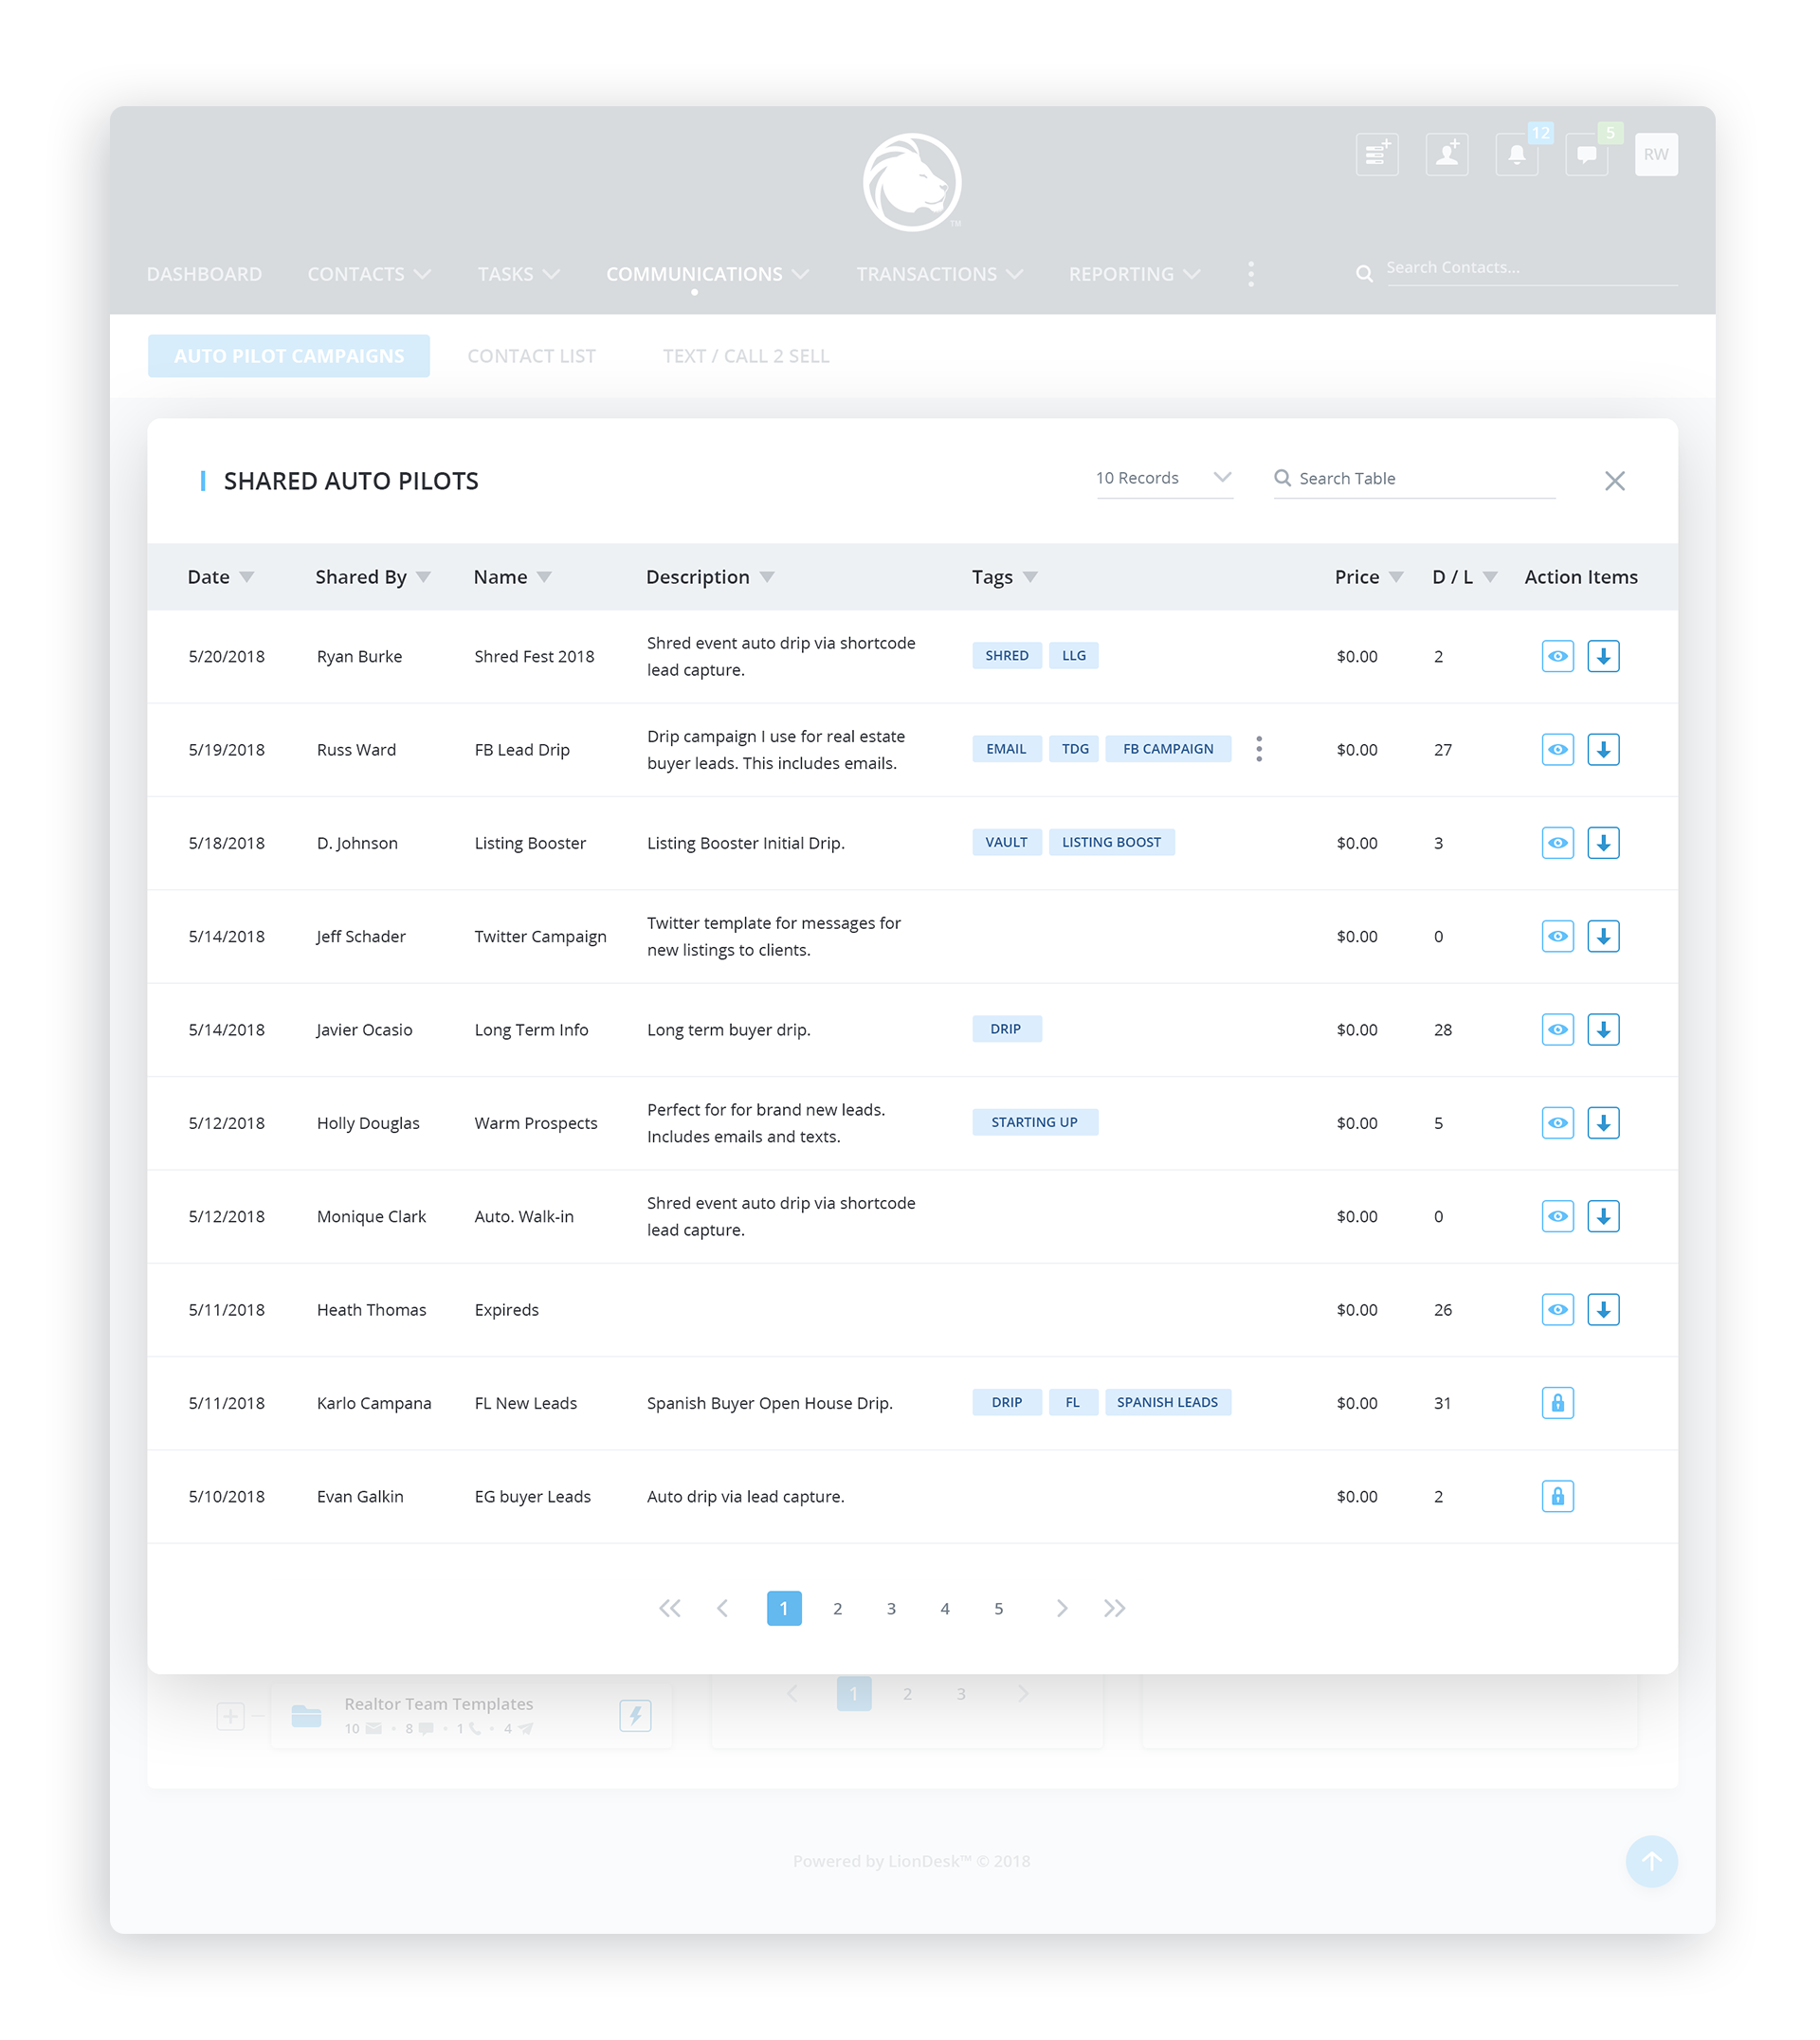Click the SPANISH LEADS tag
Image resolution: width=1820 pixels, height=2040 pixels.
coord(1167,1402)
